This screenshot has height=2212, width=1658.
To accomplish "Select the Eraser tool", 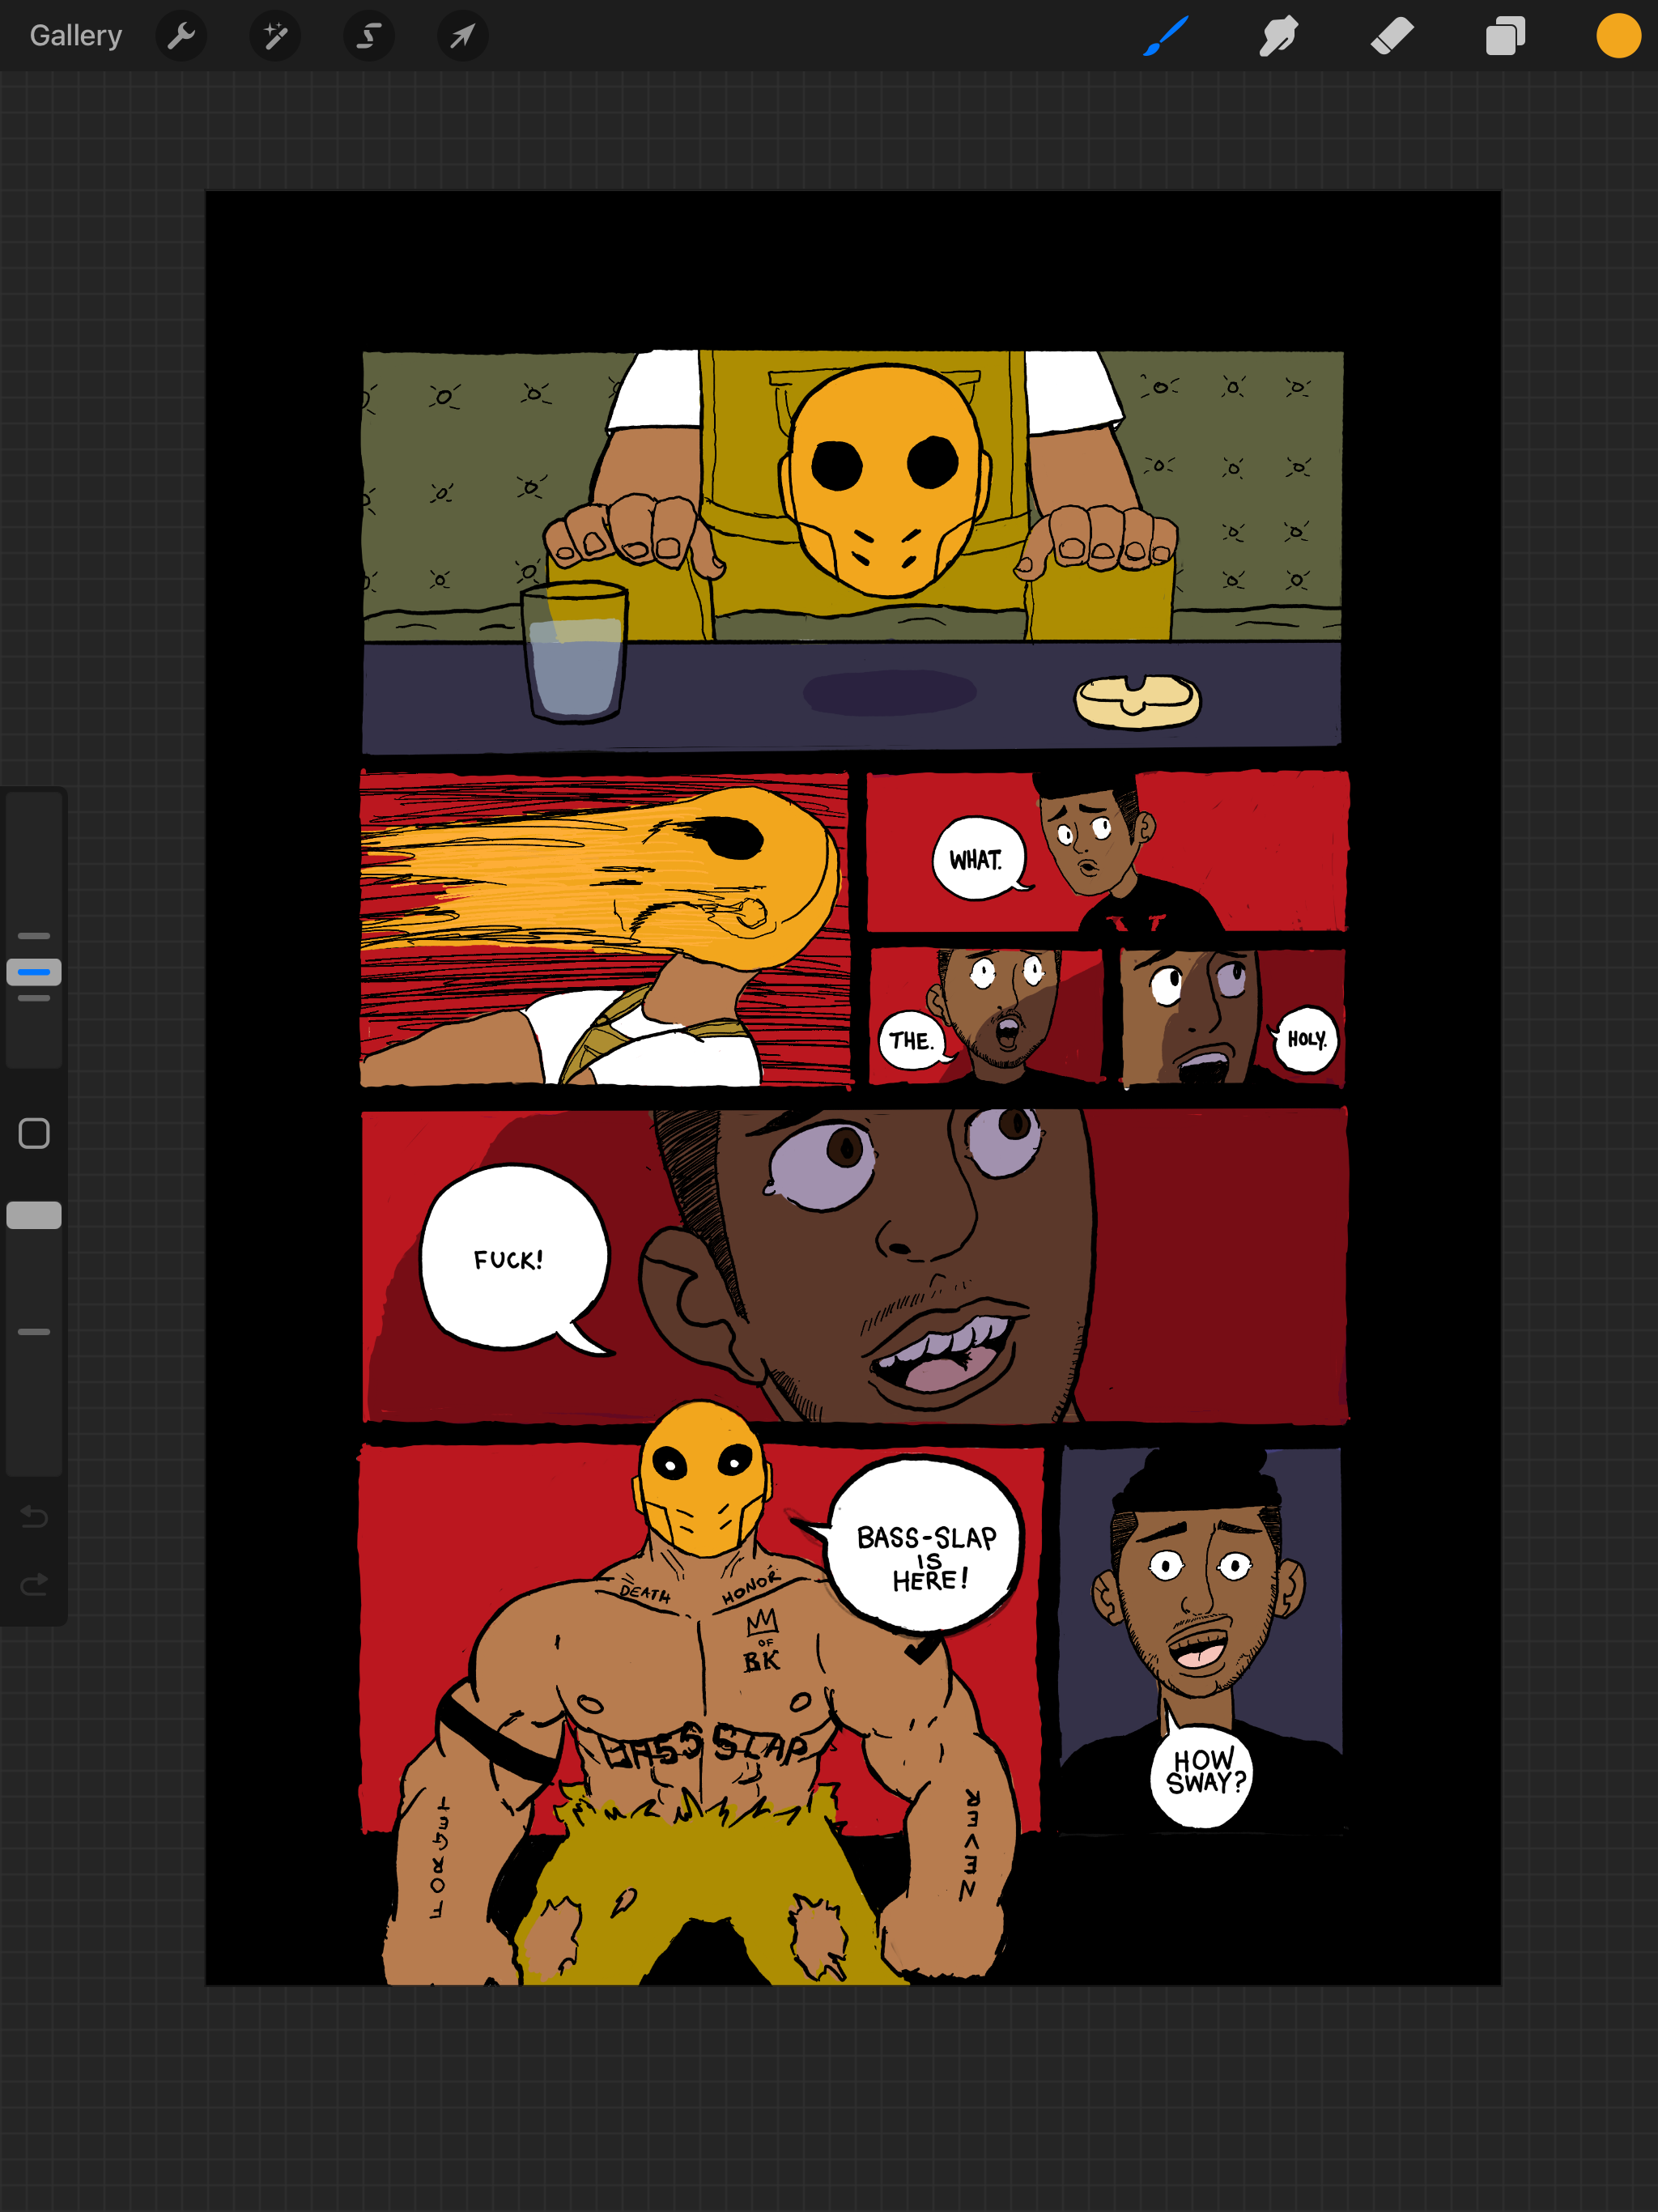I will pos(1391,37).
